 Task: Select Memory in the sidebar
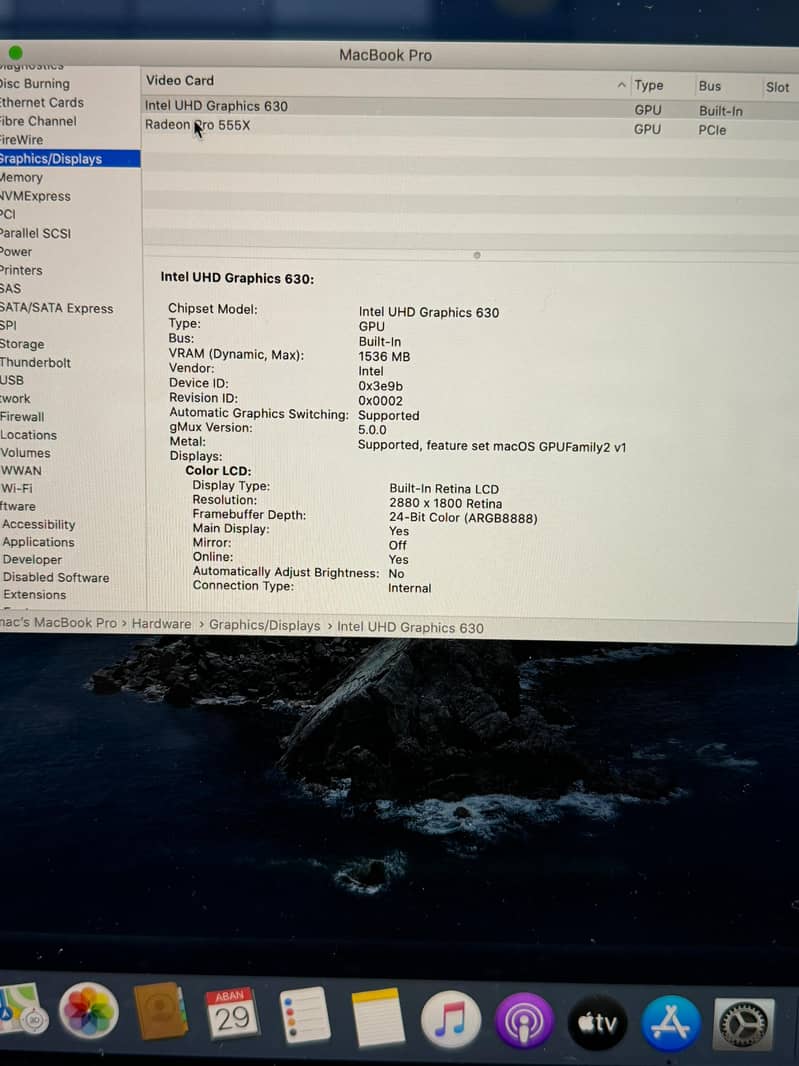point(22,177)
